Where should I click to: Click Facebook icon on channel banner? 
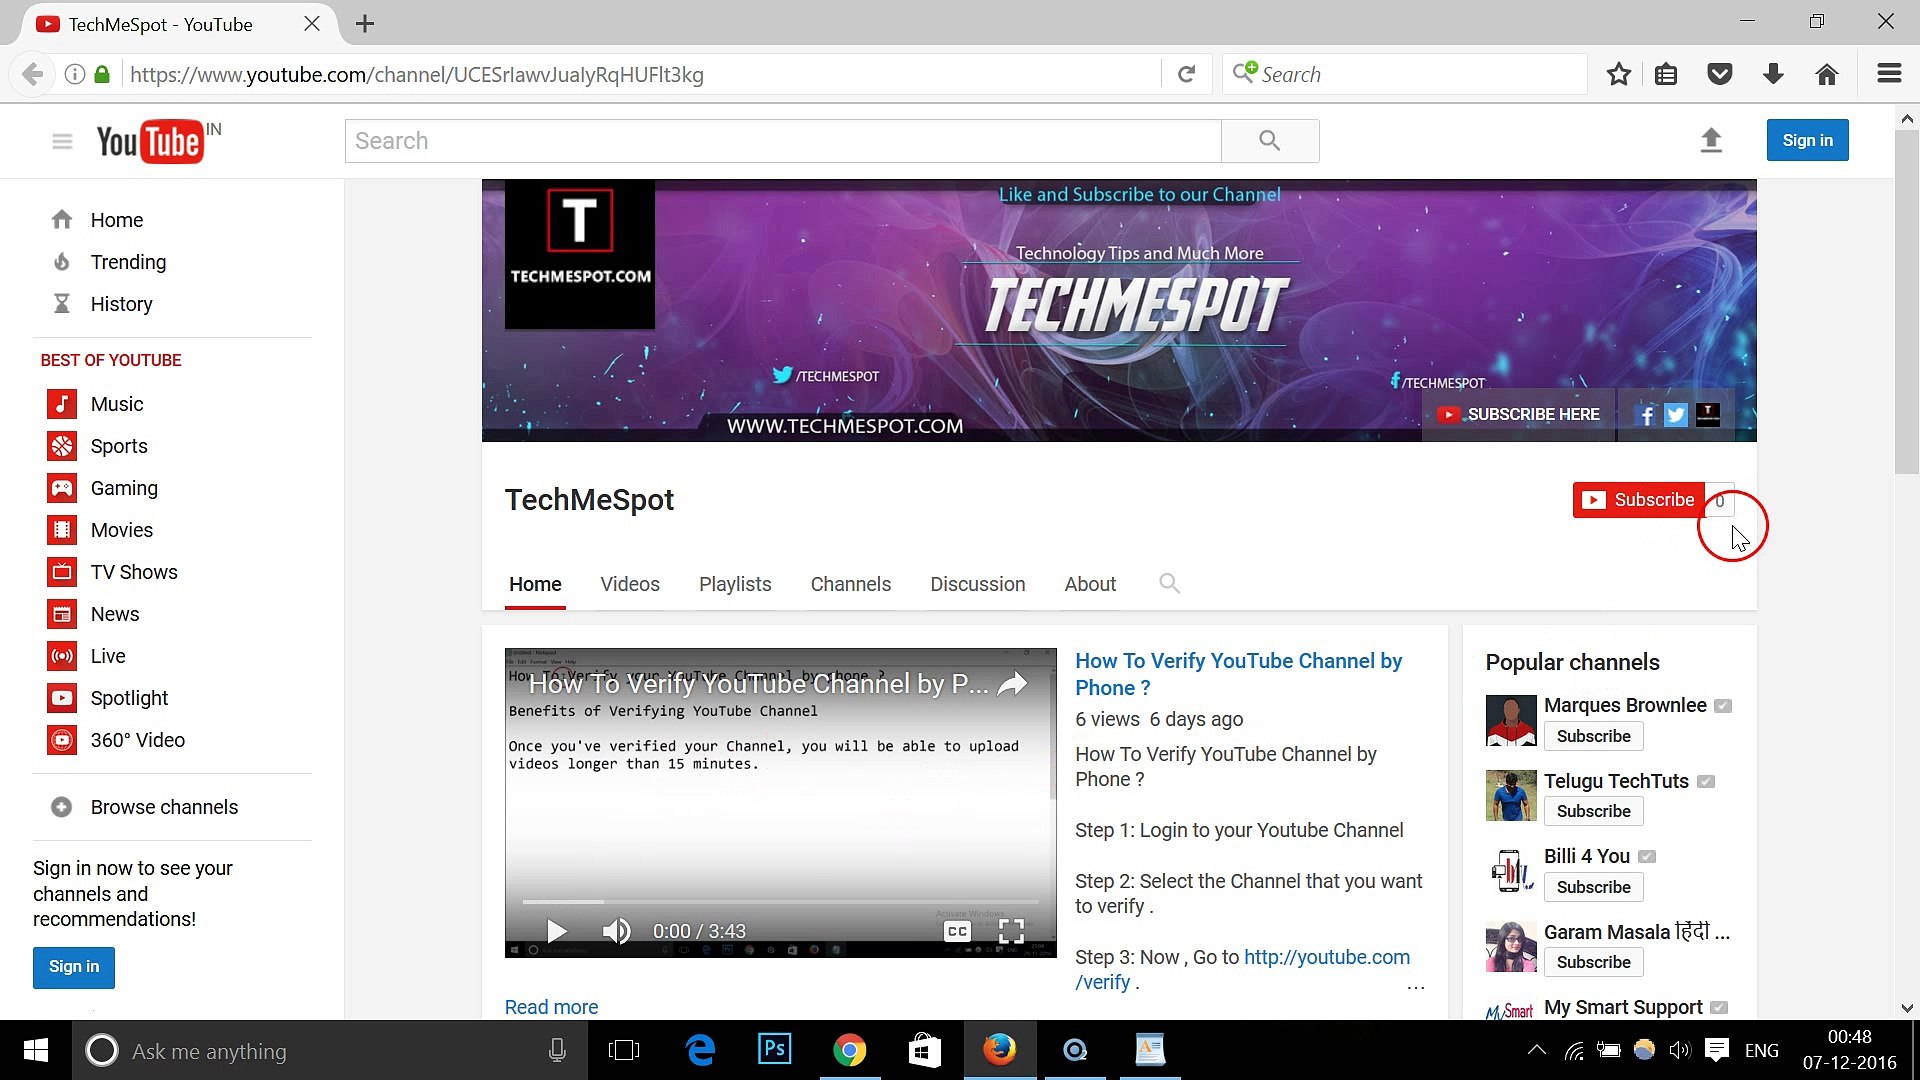pyautogui.click(x=1645, y=415)
